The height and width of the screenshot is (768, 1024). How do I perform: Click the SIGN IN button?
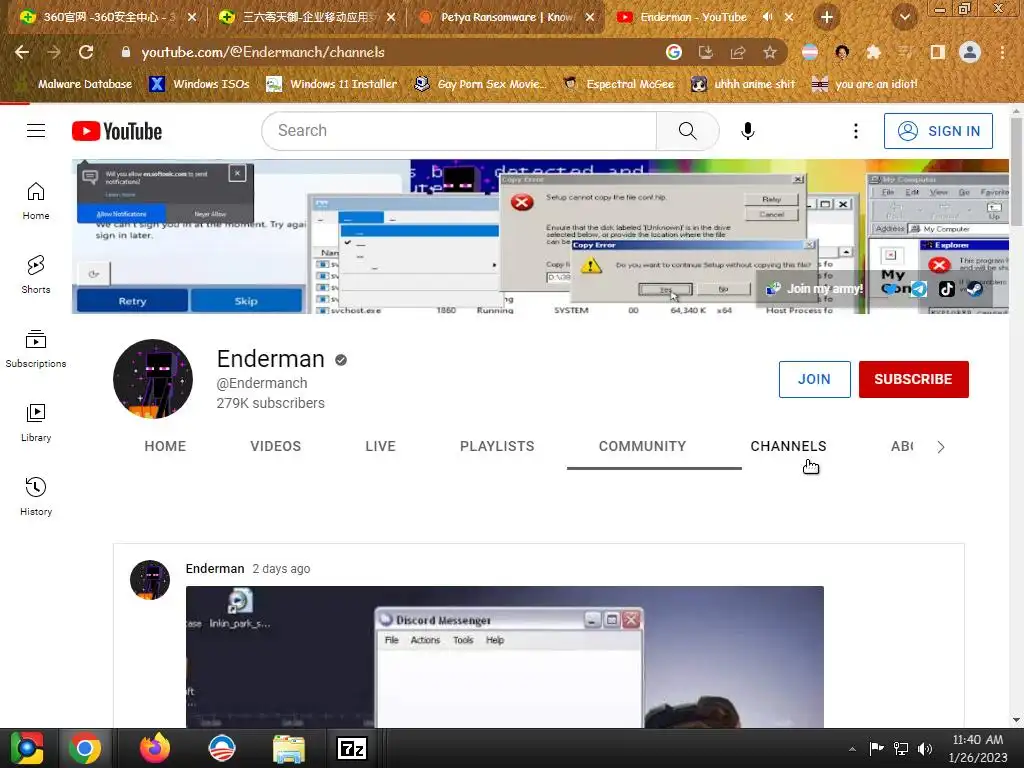coord(938,131)
